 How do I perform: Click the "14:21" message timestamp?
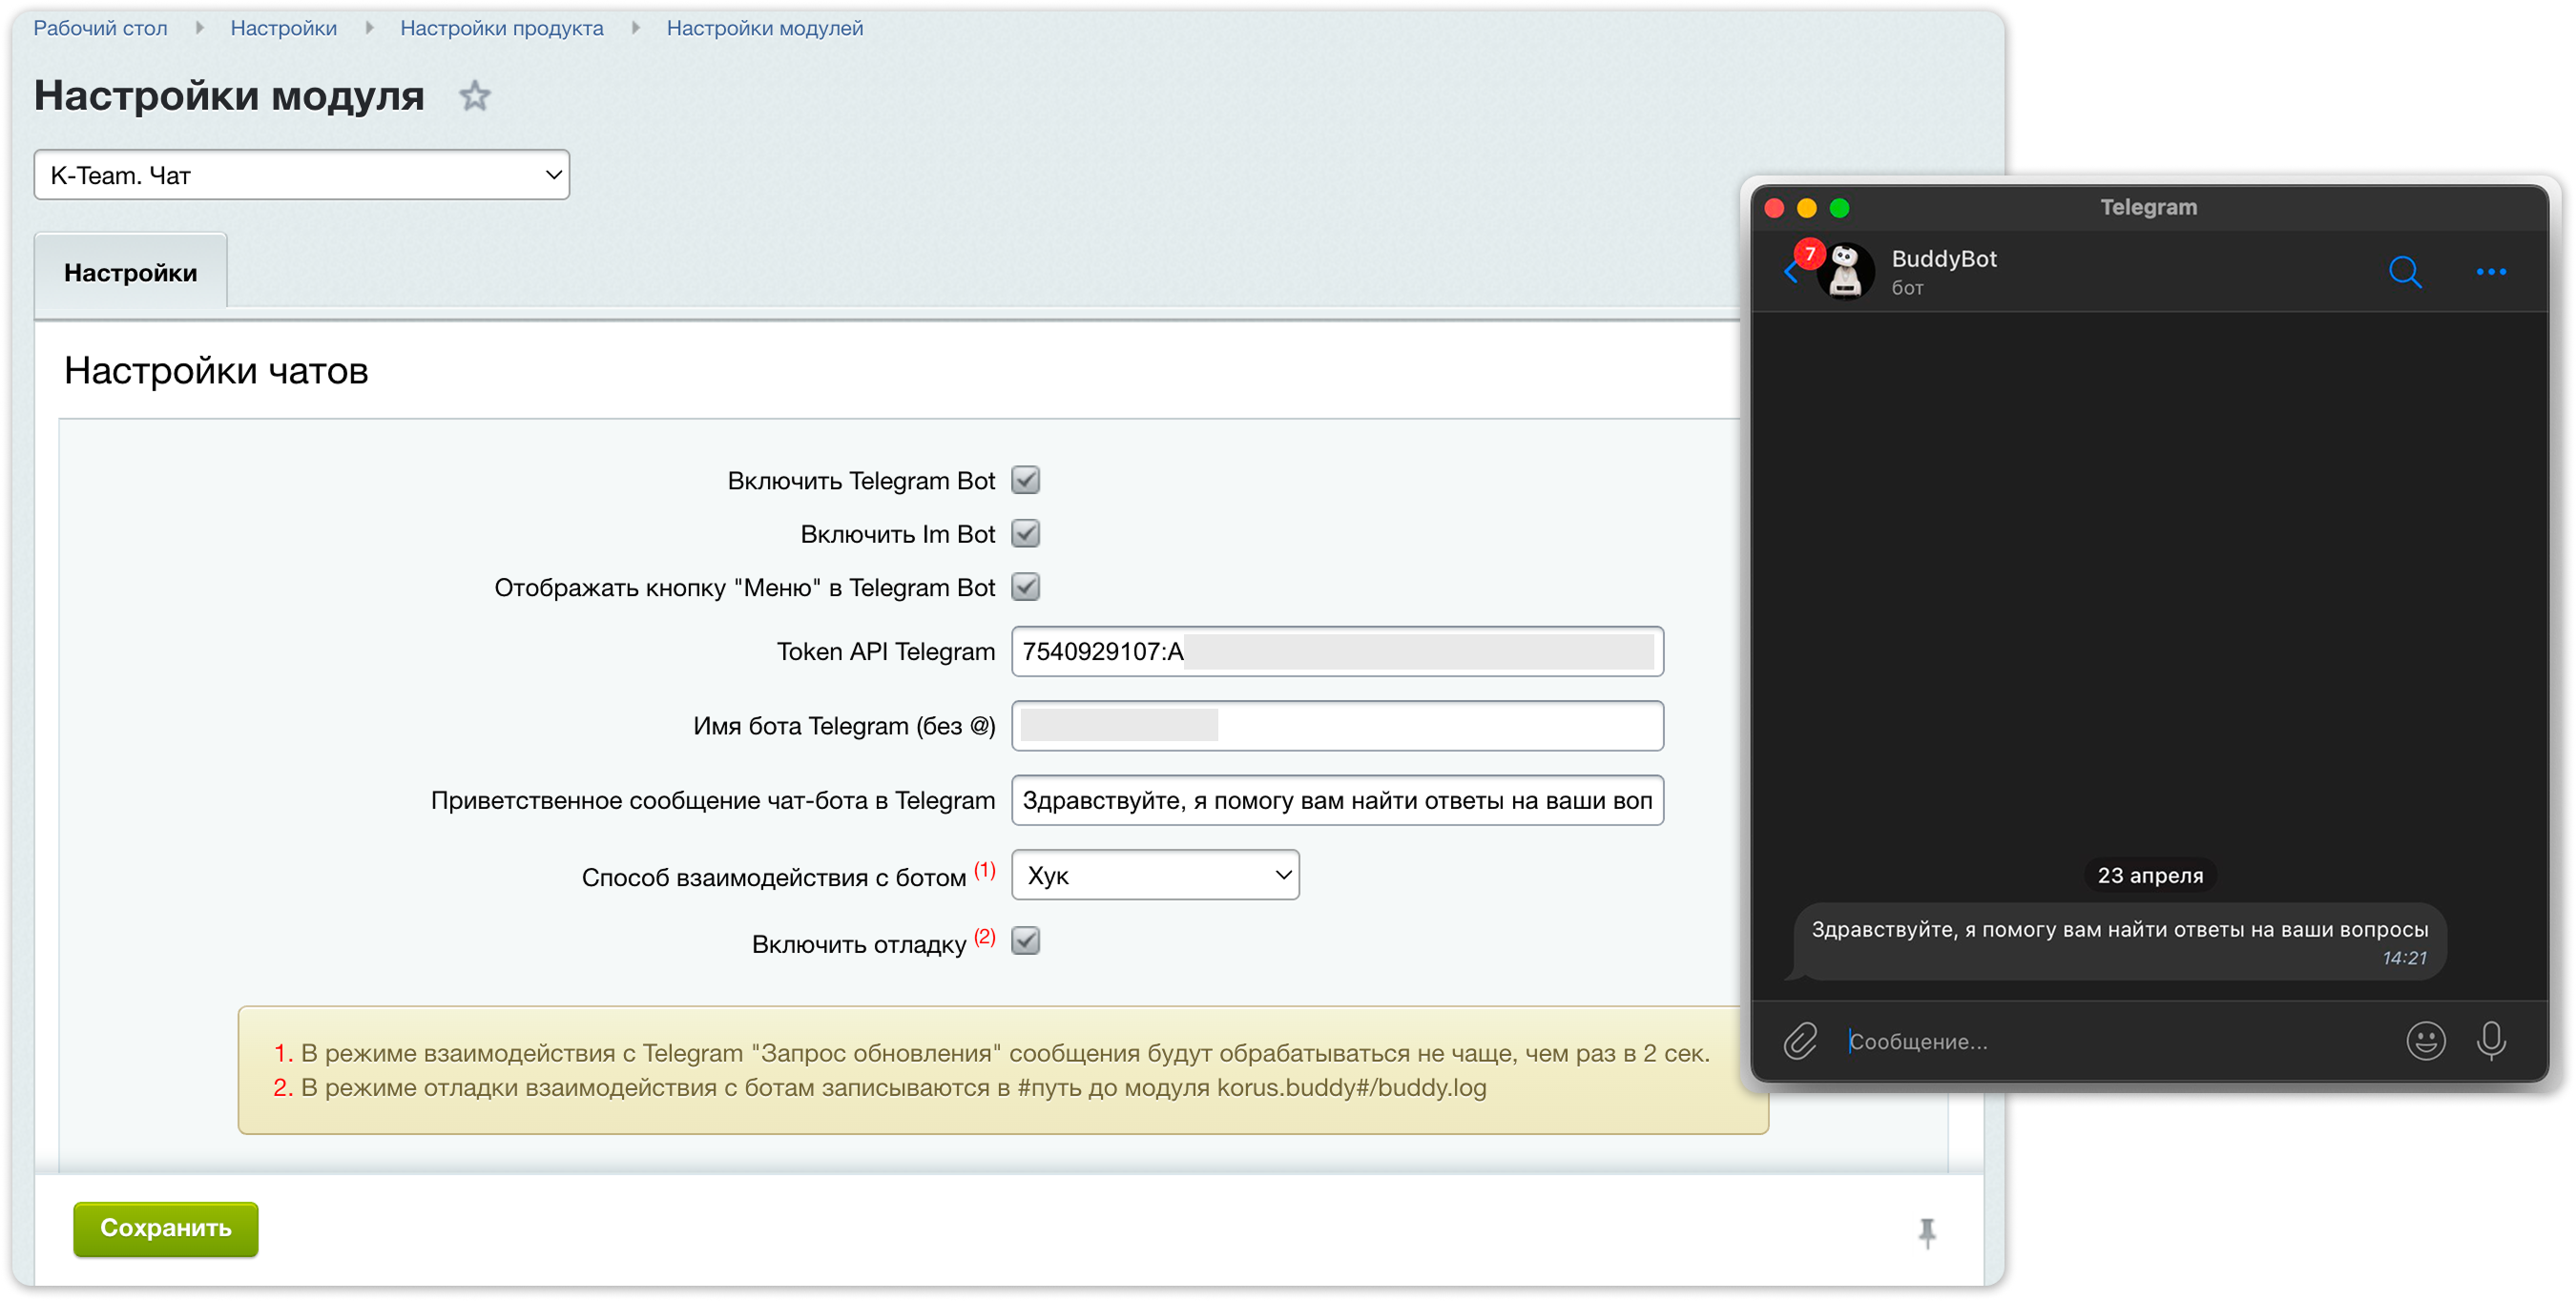pos(2404,958)
